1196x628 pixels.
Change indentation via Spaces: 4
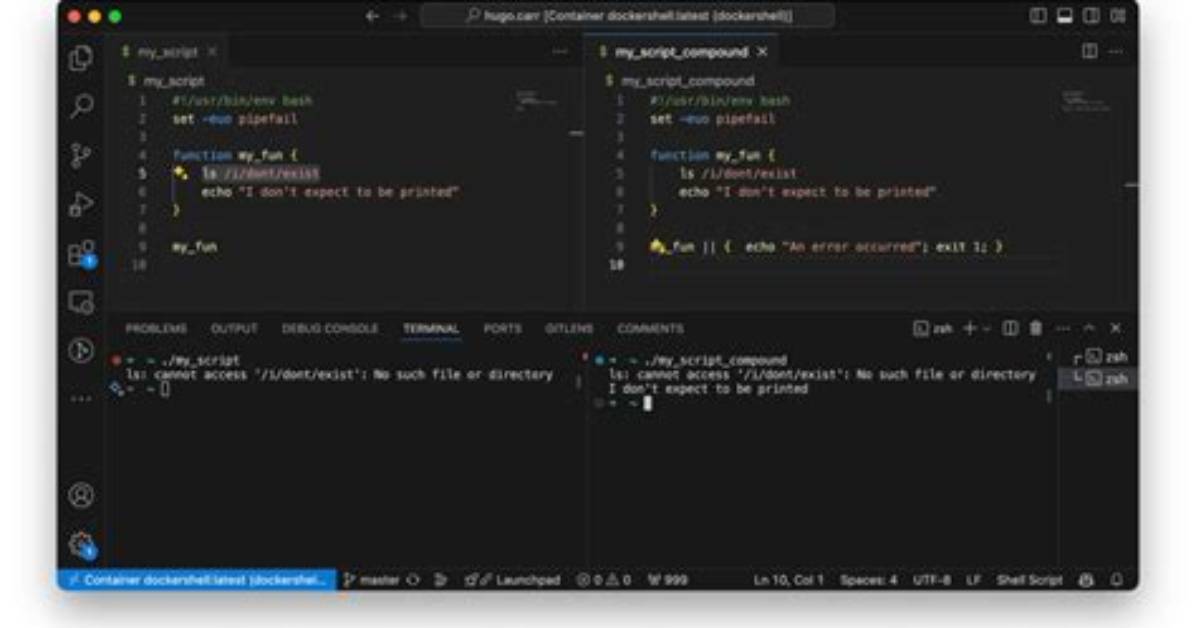coord(869,580)
